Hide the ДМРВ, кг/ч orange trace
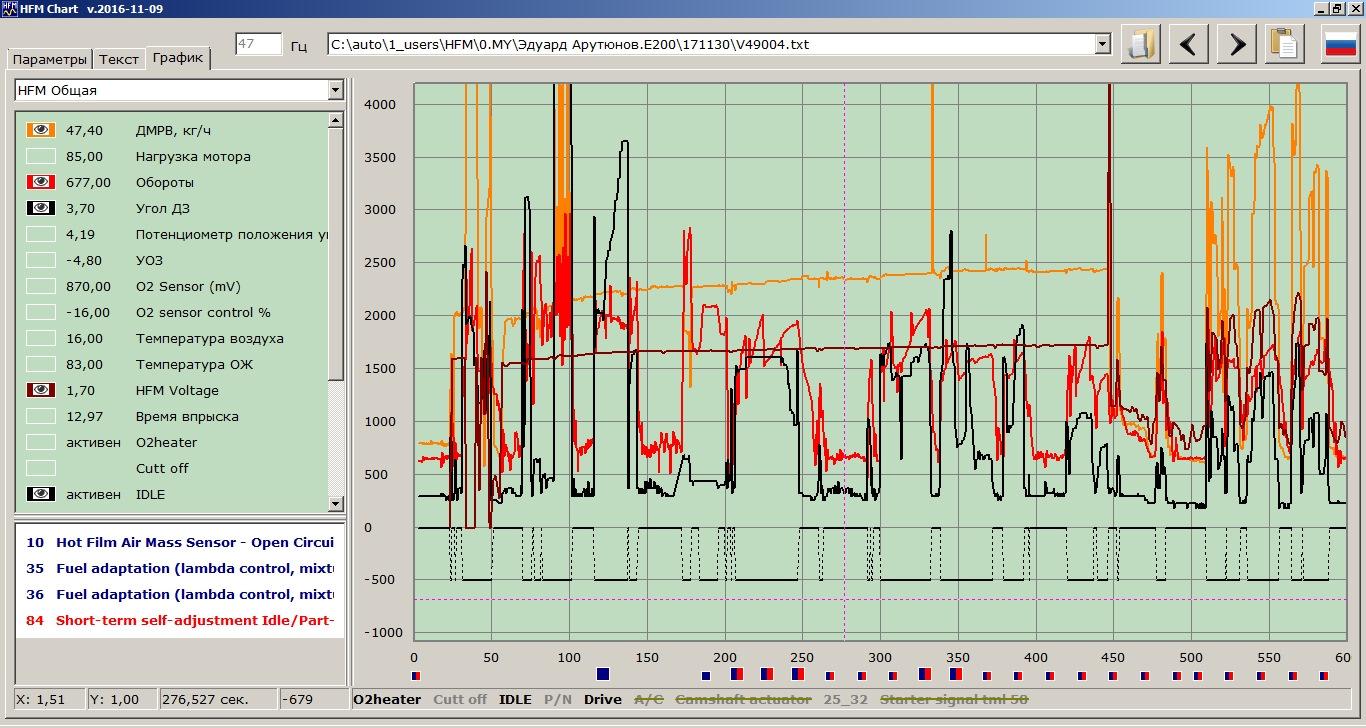The width and height of the screenshot is (1366, 728). [41, 130]
